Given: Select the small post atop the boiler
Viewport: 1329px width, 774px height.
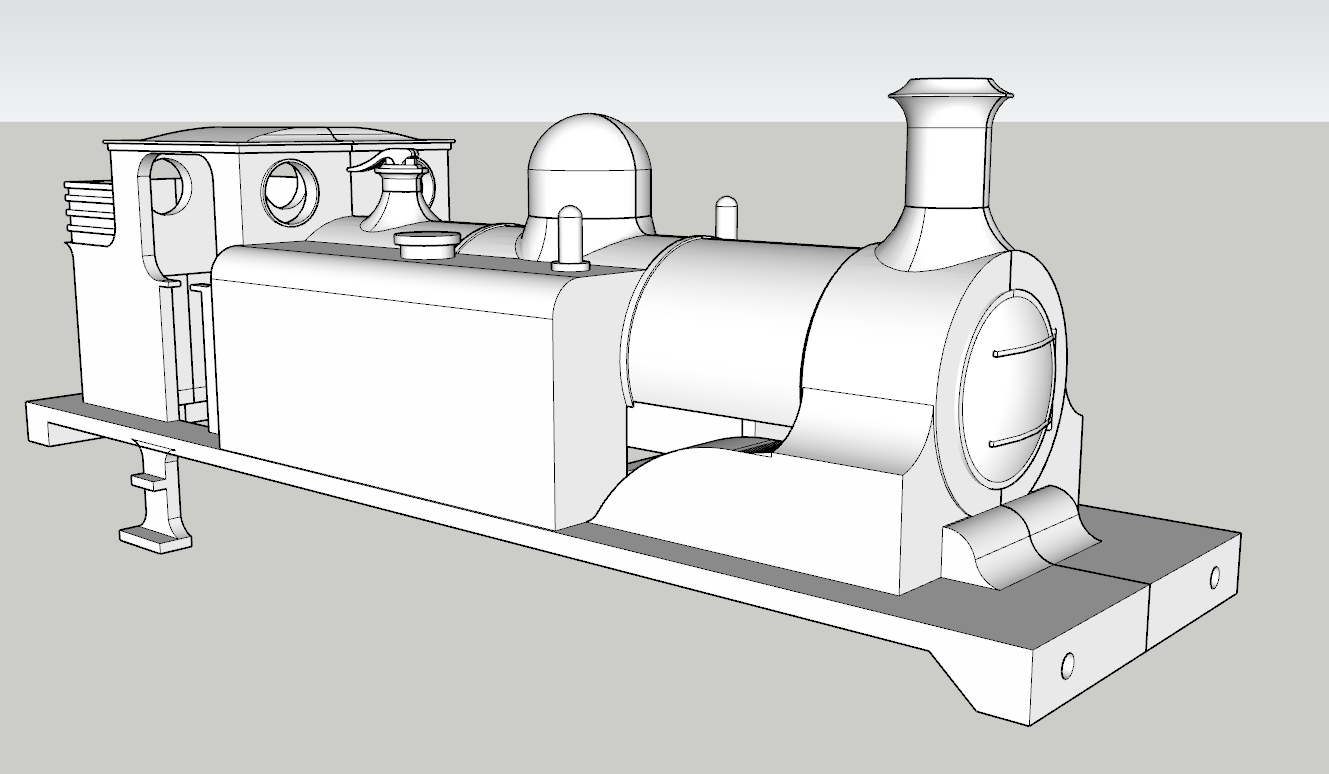Looking at the screenshot, I should (727, 216).
